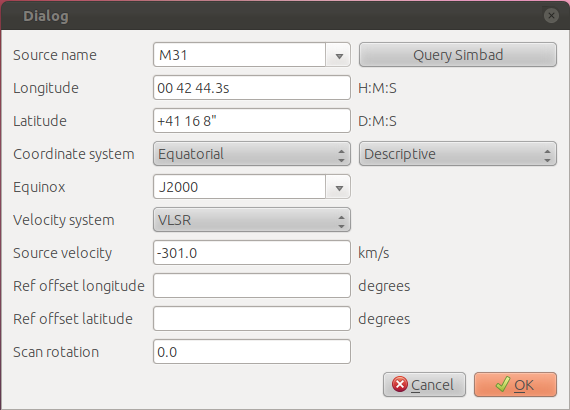Open the Source name dropdown arrow
The height and width of the screenshot is (410, 570).
click(x=339, y=55)
